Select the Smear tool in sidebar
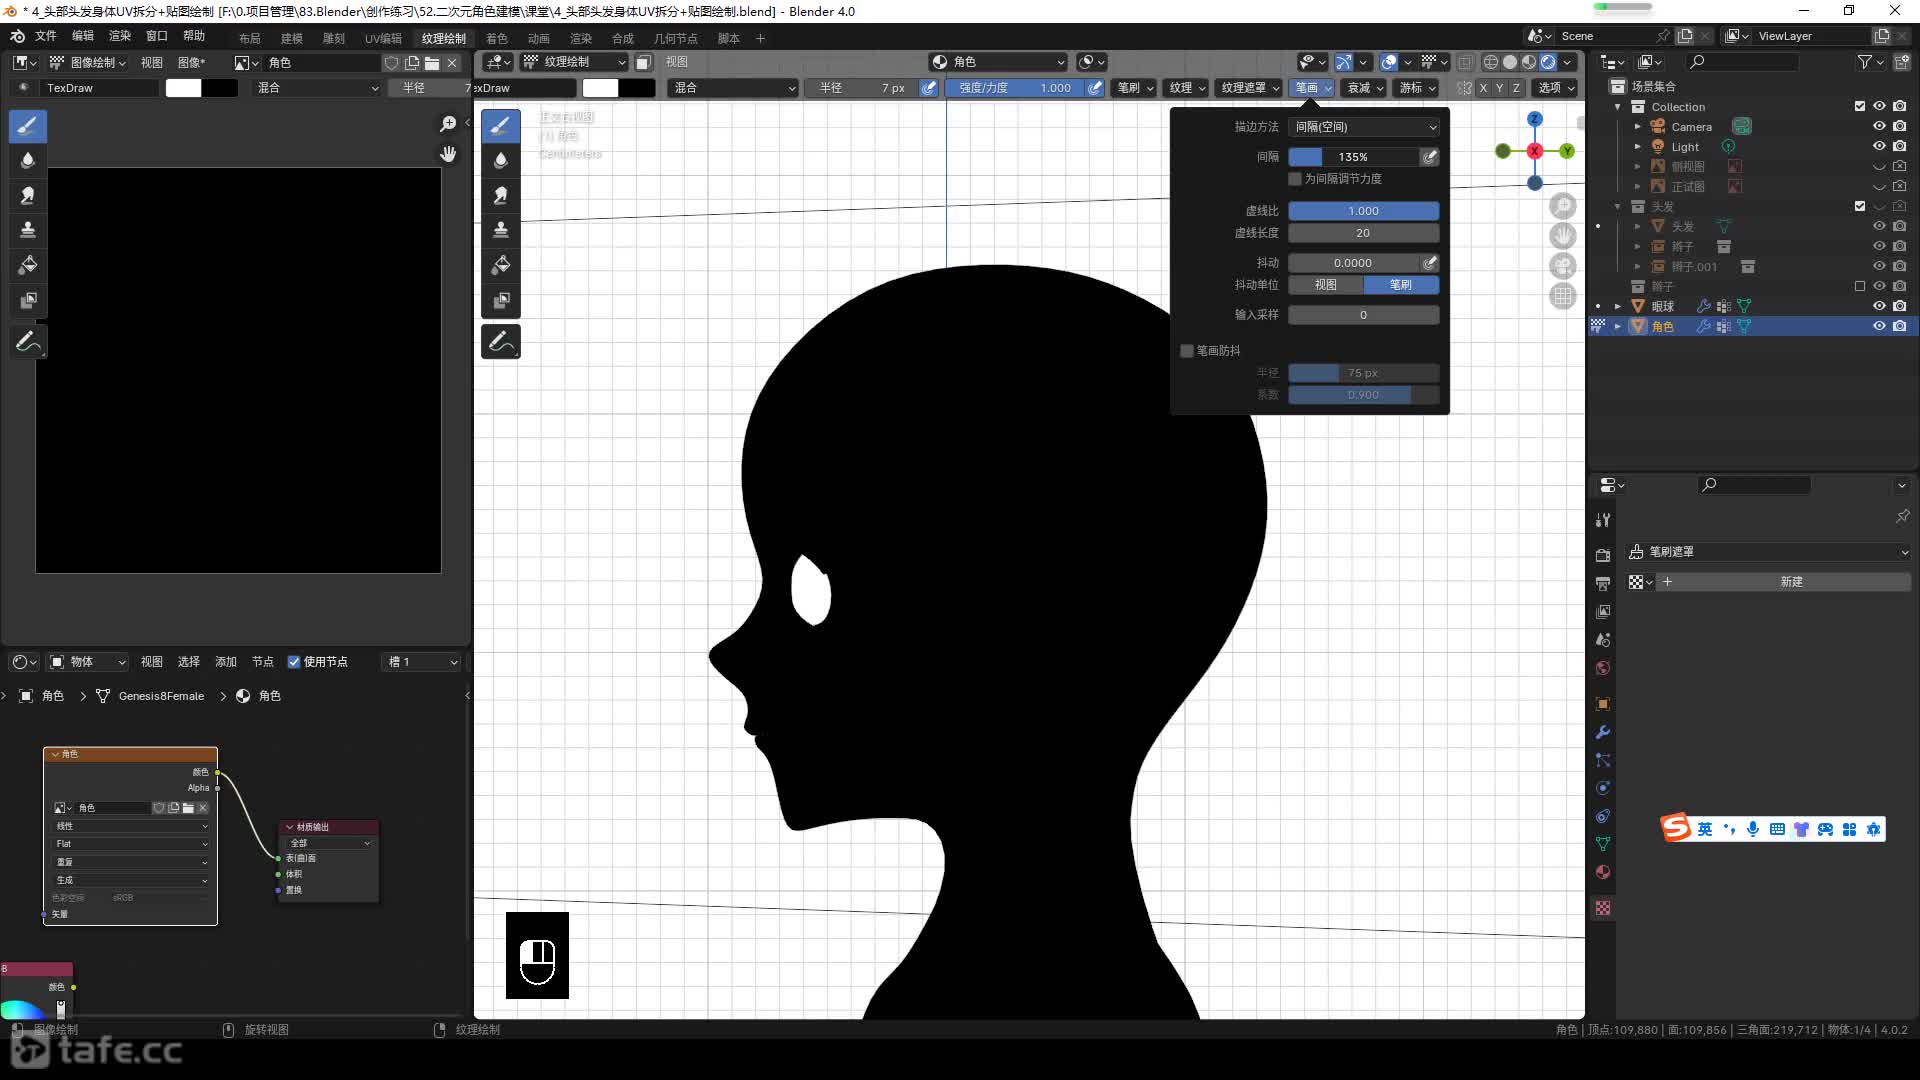This screenshot has width=1920, height=1080. (28, 194)
